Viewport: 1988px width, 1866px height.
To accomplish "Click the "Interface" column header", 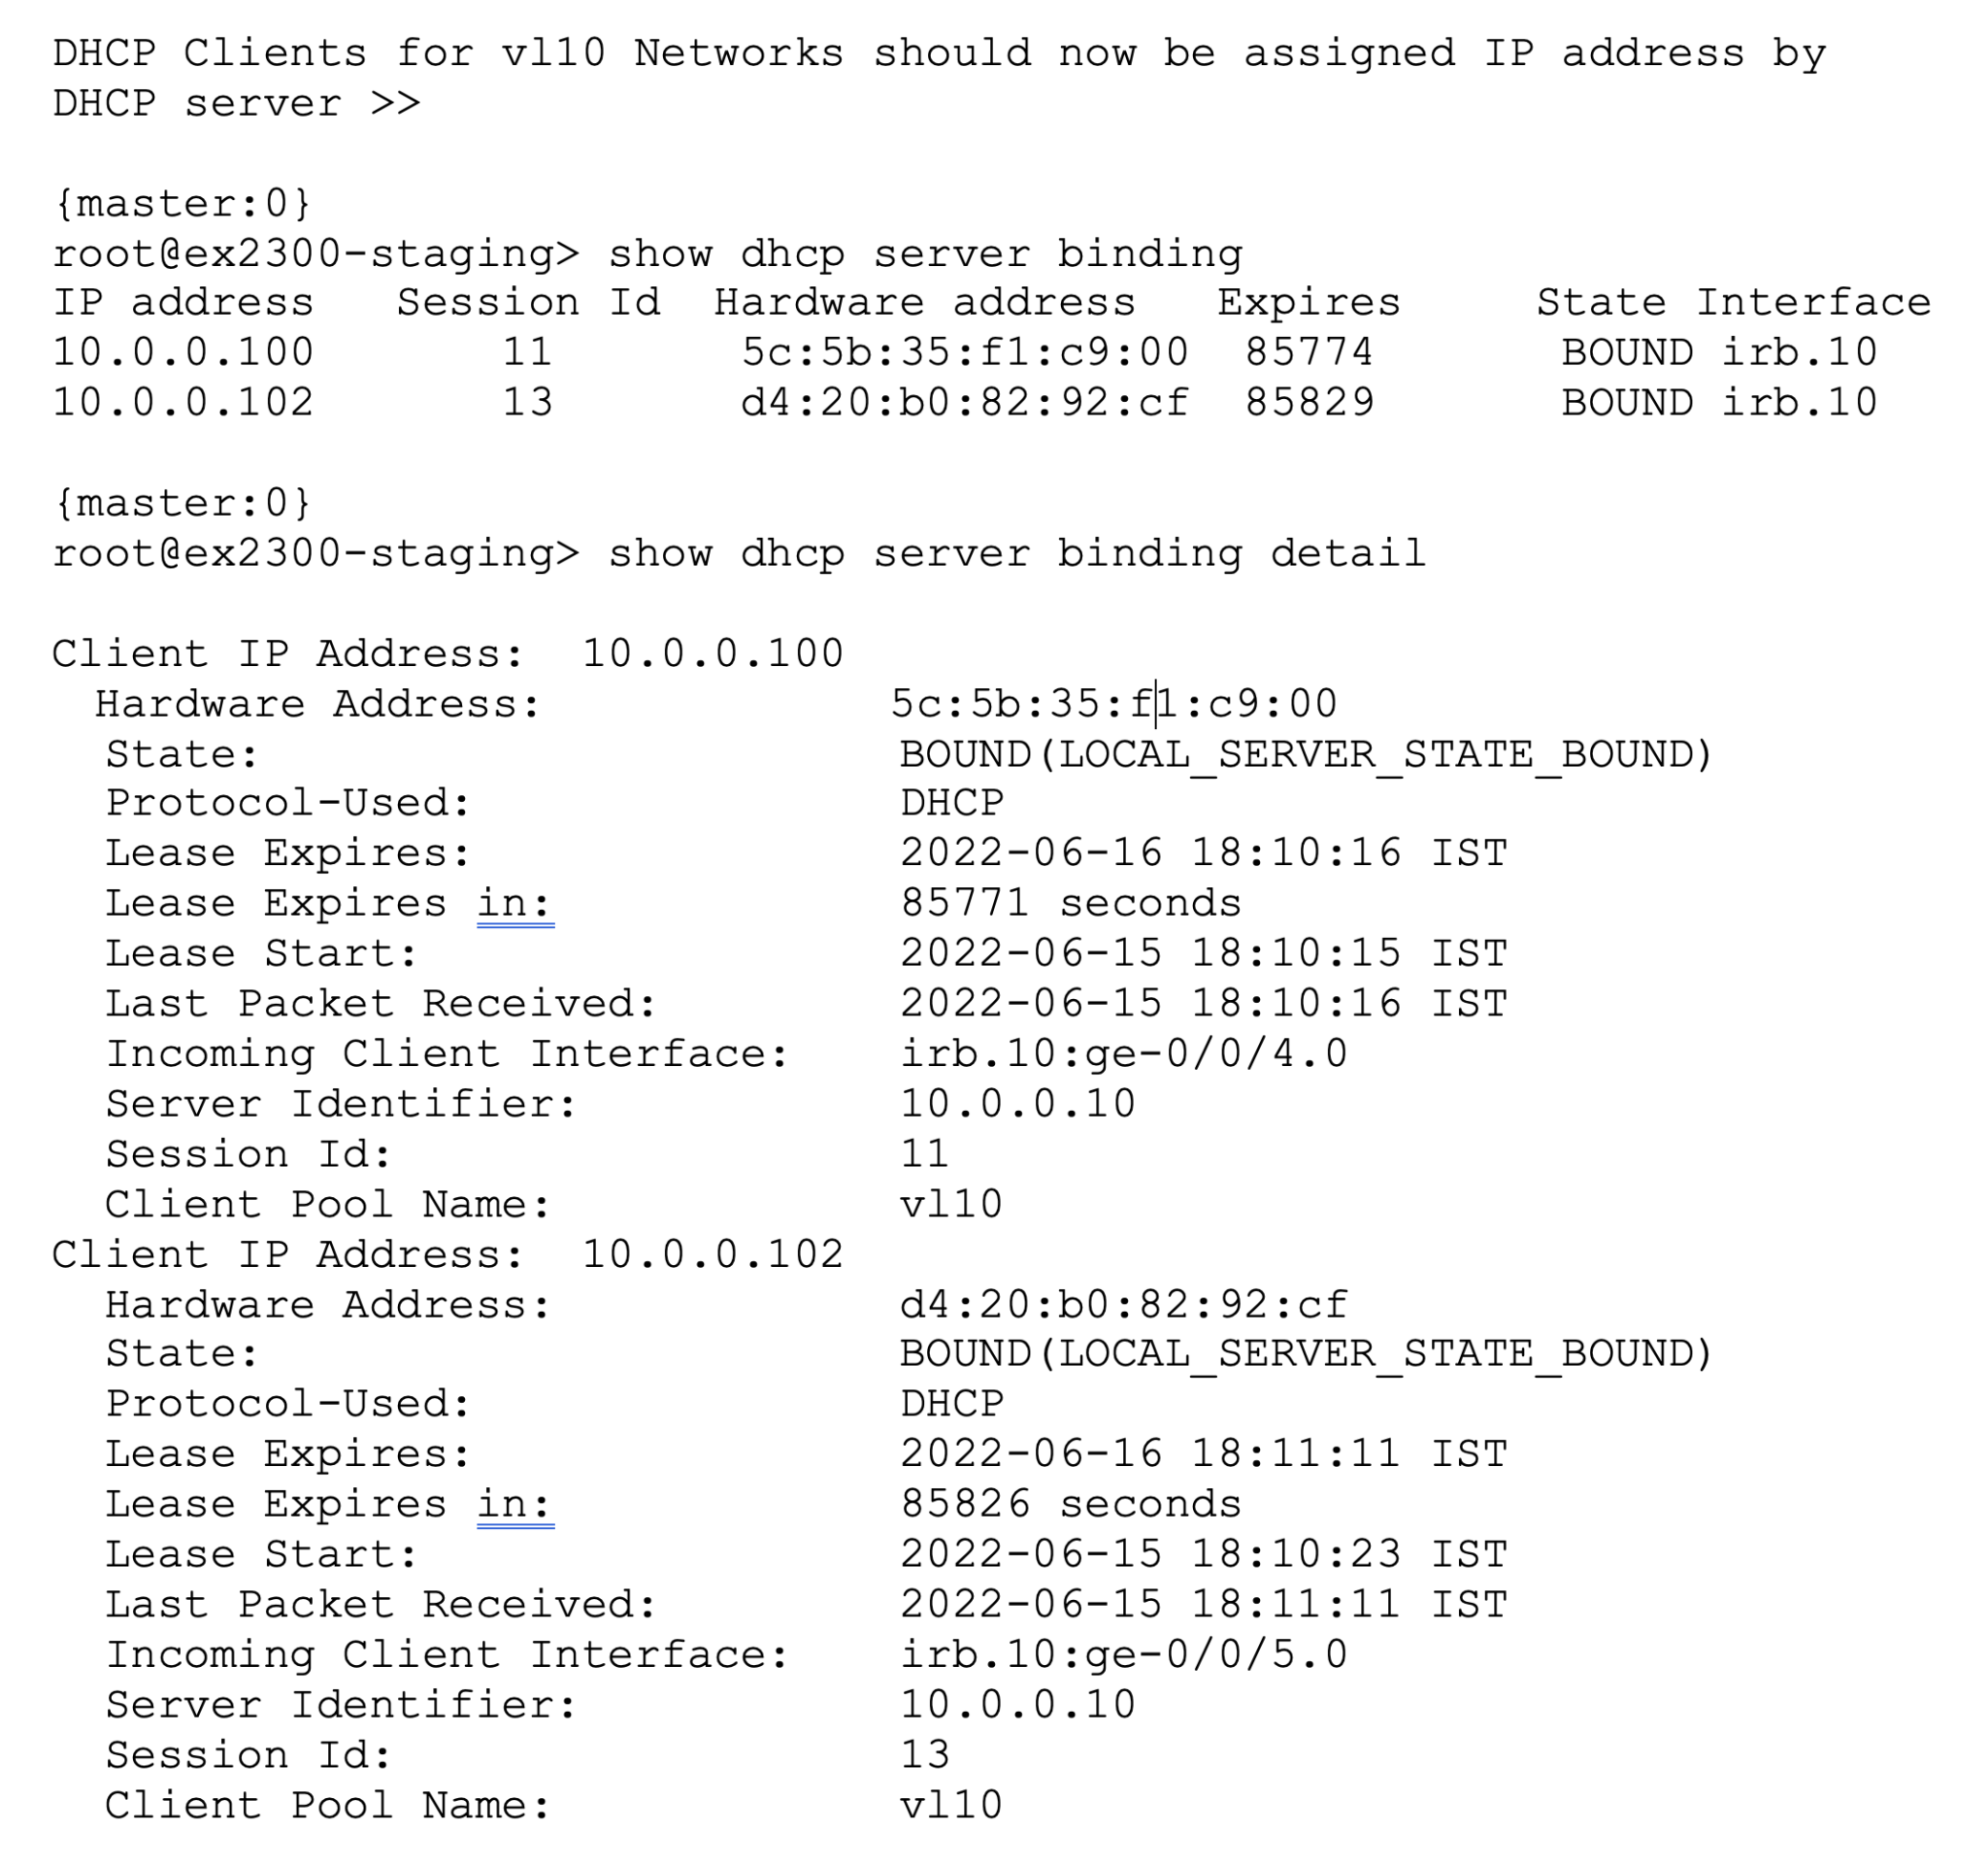I will click(1813, 302).
